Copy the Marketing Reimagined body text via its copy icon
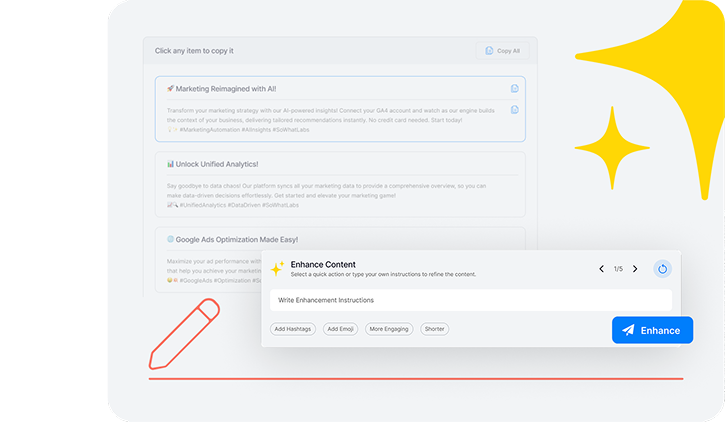Screen dimensions: 725x422 (x=515, y=110)
